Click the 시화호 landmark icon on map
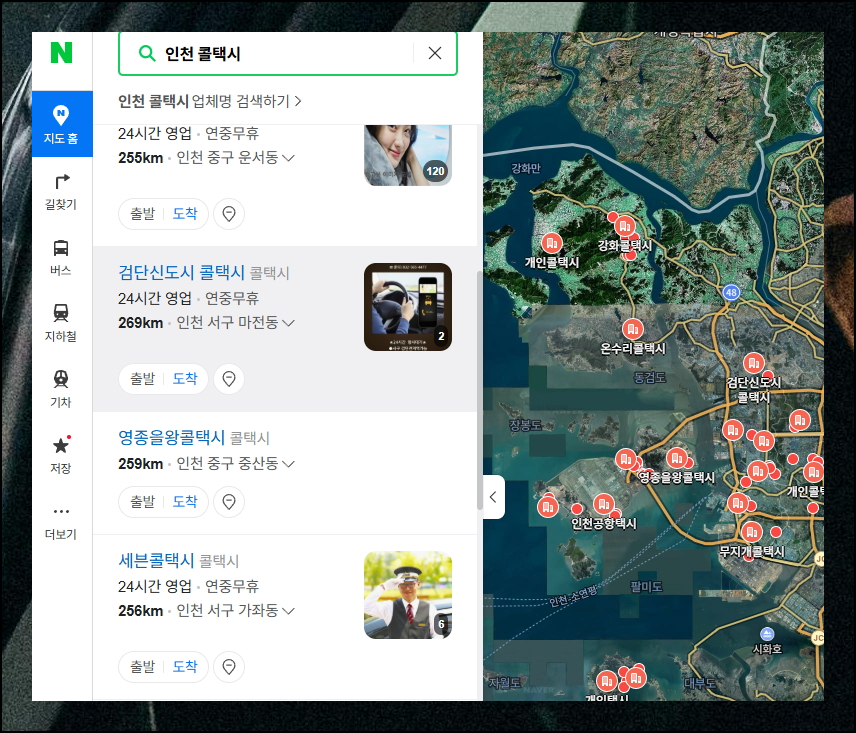Image resolution: width=856 pixels, height=733 pixels. 767,634
